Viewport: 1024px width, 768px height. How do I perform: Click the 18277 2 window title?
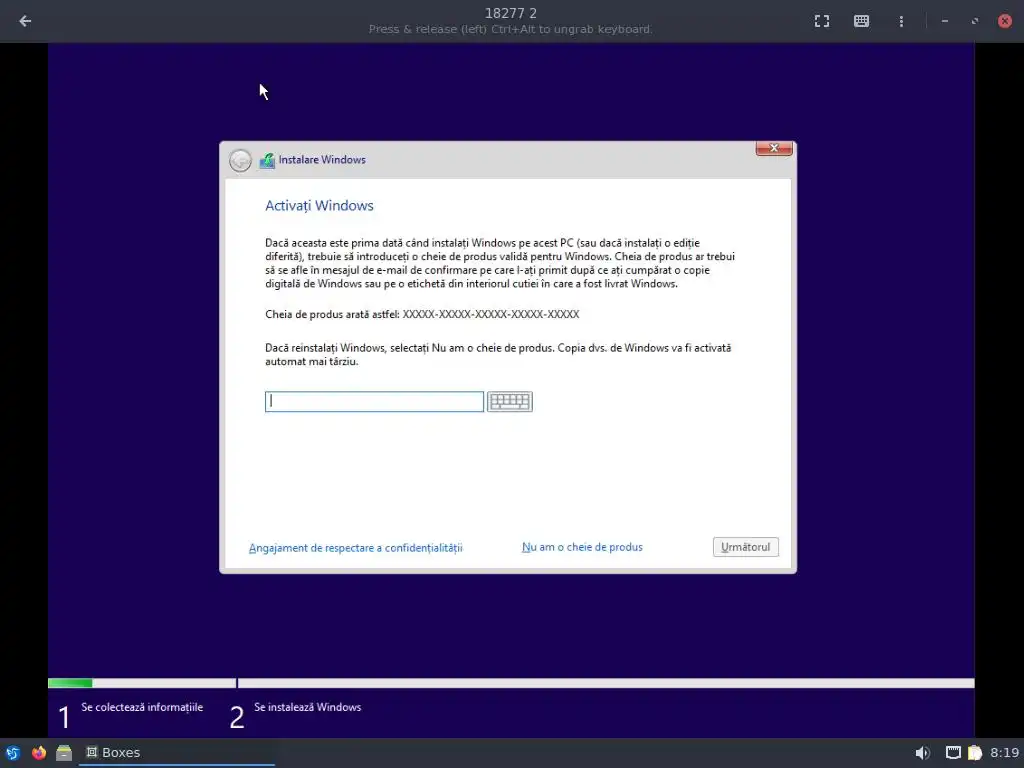[x=511, y=13]
